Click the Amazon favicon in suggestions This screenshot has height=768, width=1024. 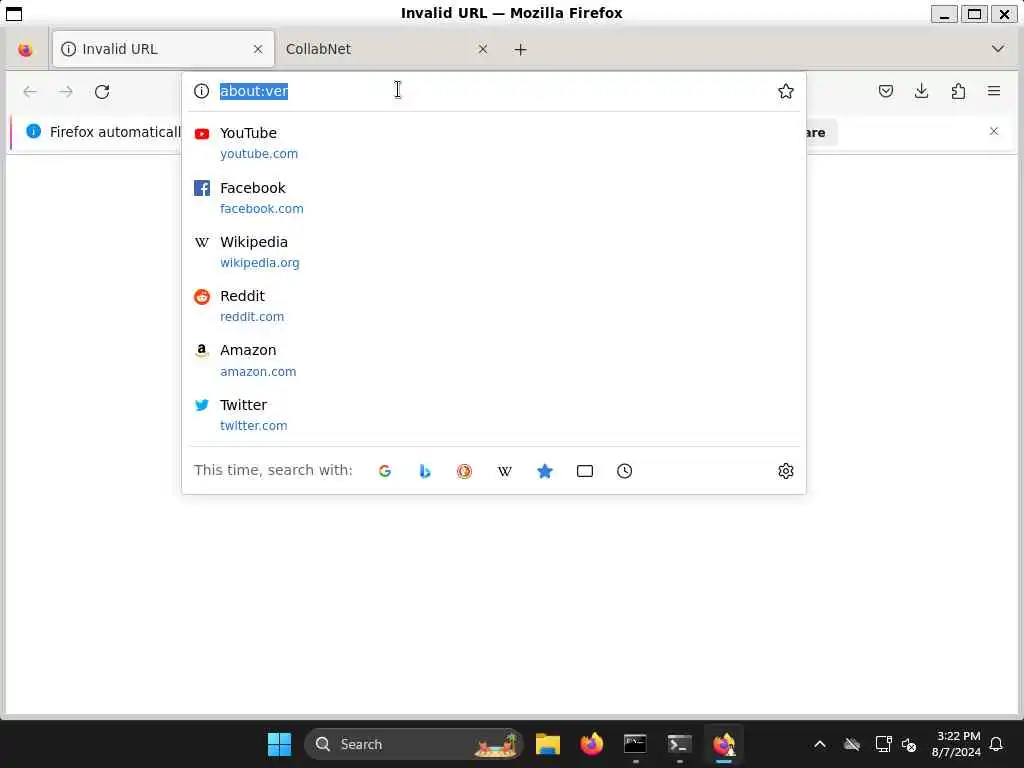[x=202, y=351]
